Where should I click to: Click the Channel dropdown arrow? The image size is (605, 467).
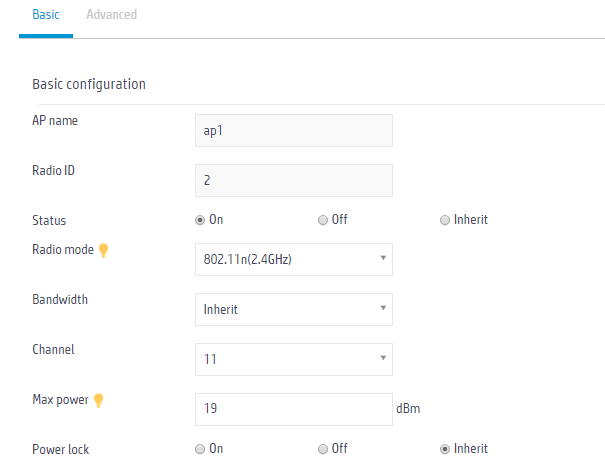click(x=383, y=358)
